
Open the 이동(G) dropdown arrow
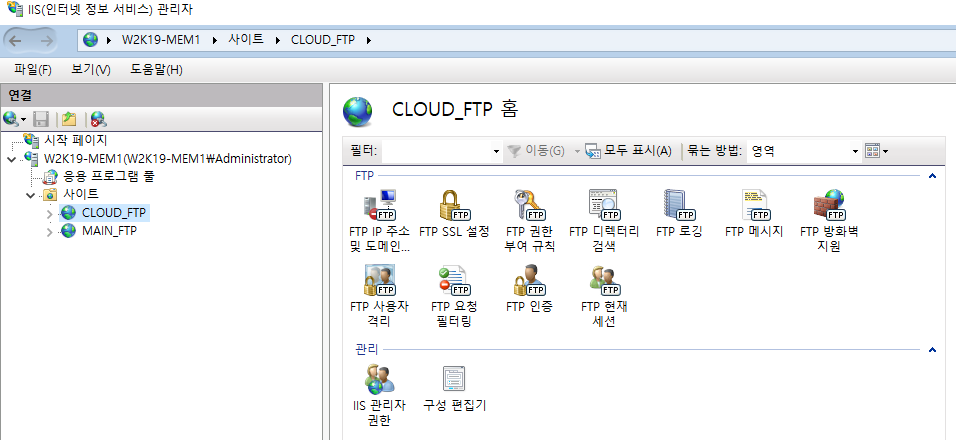[577, 151]
